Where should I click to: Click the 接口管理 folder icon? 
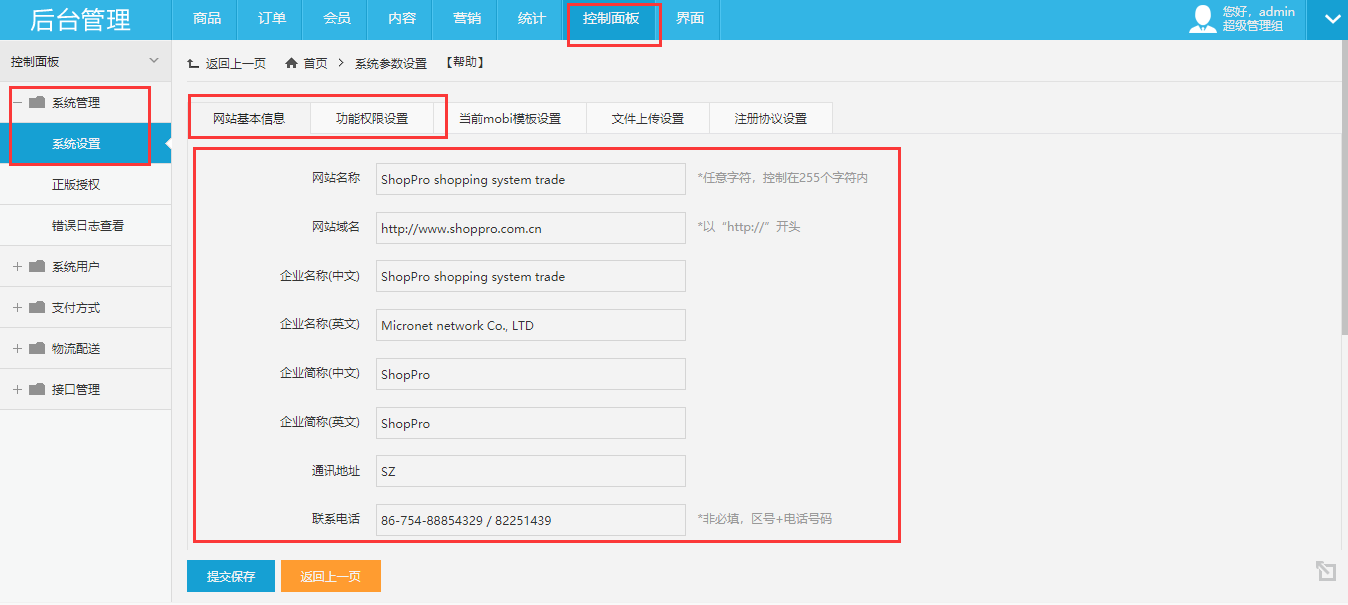coord(37,389)
